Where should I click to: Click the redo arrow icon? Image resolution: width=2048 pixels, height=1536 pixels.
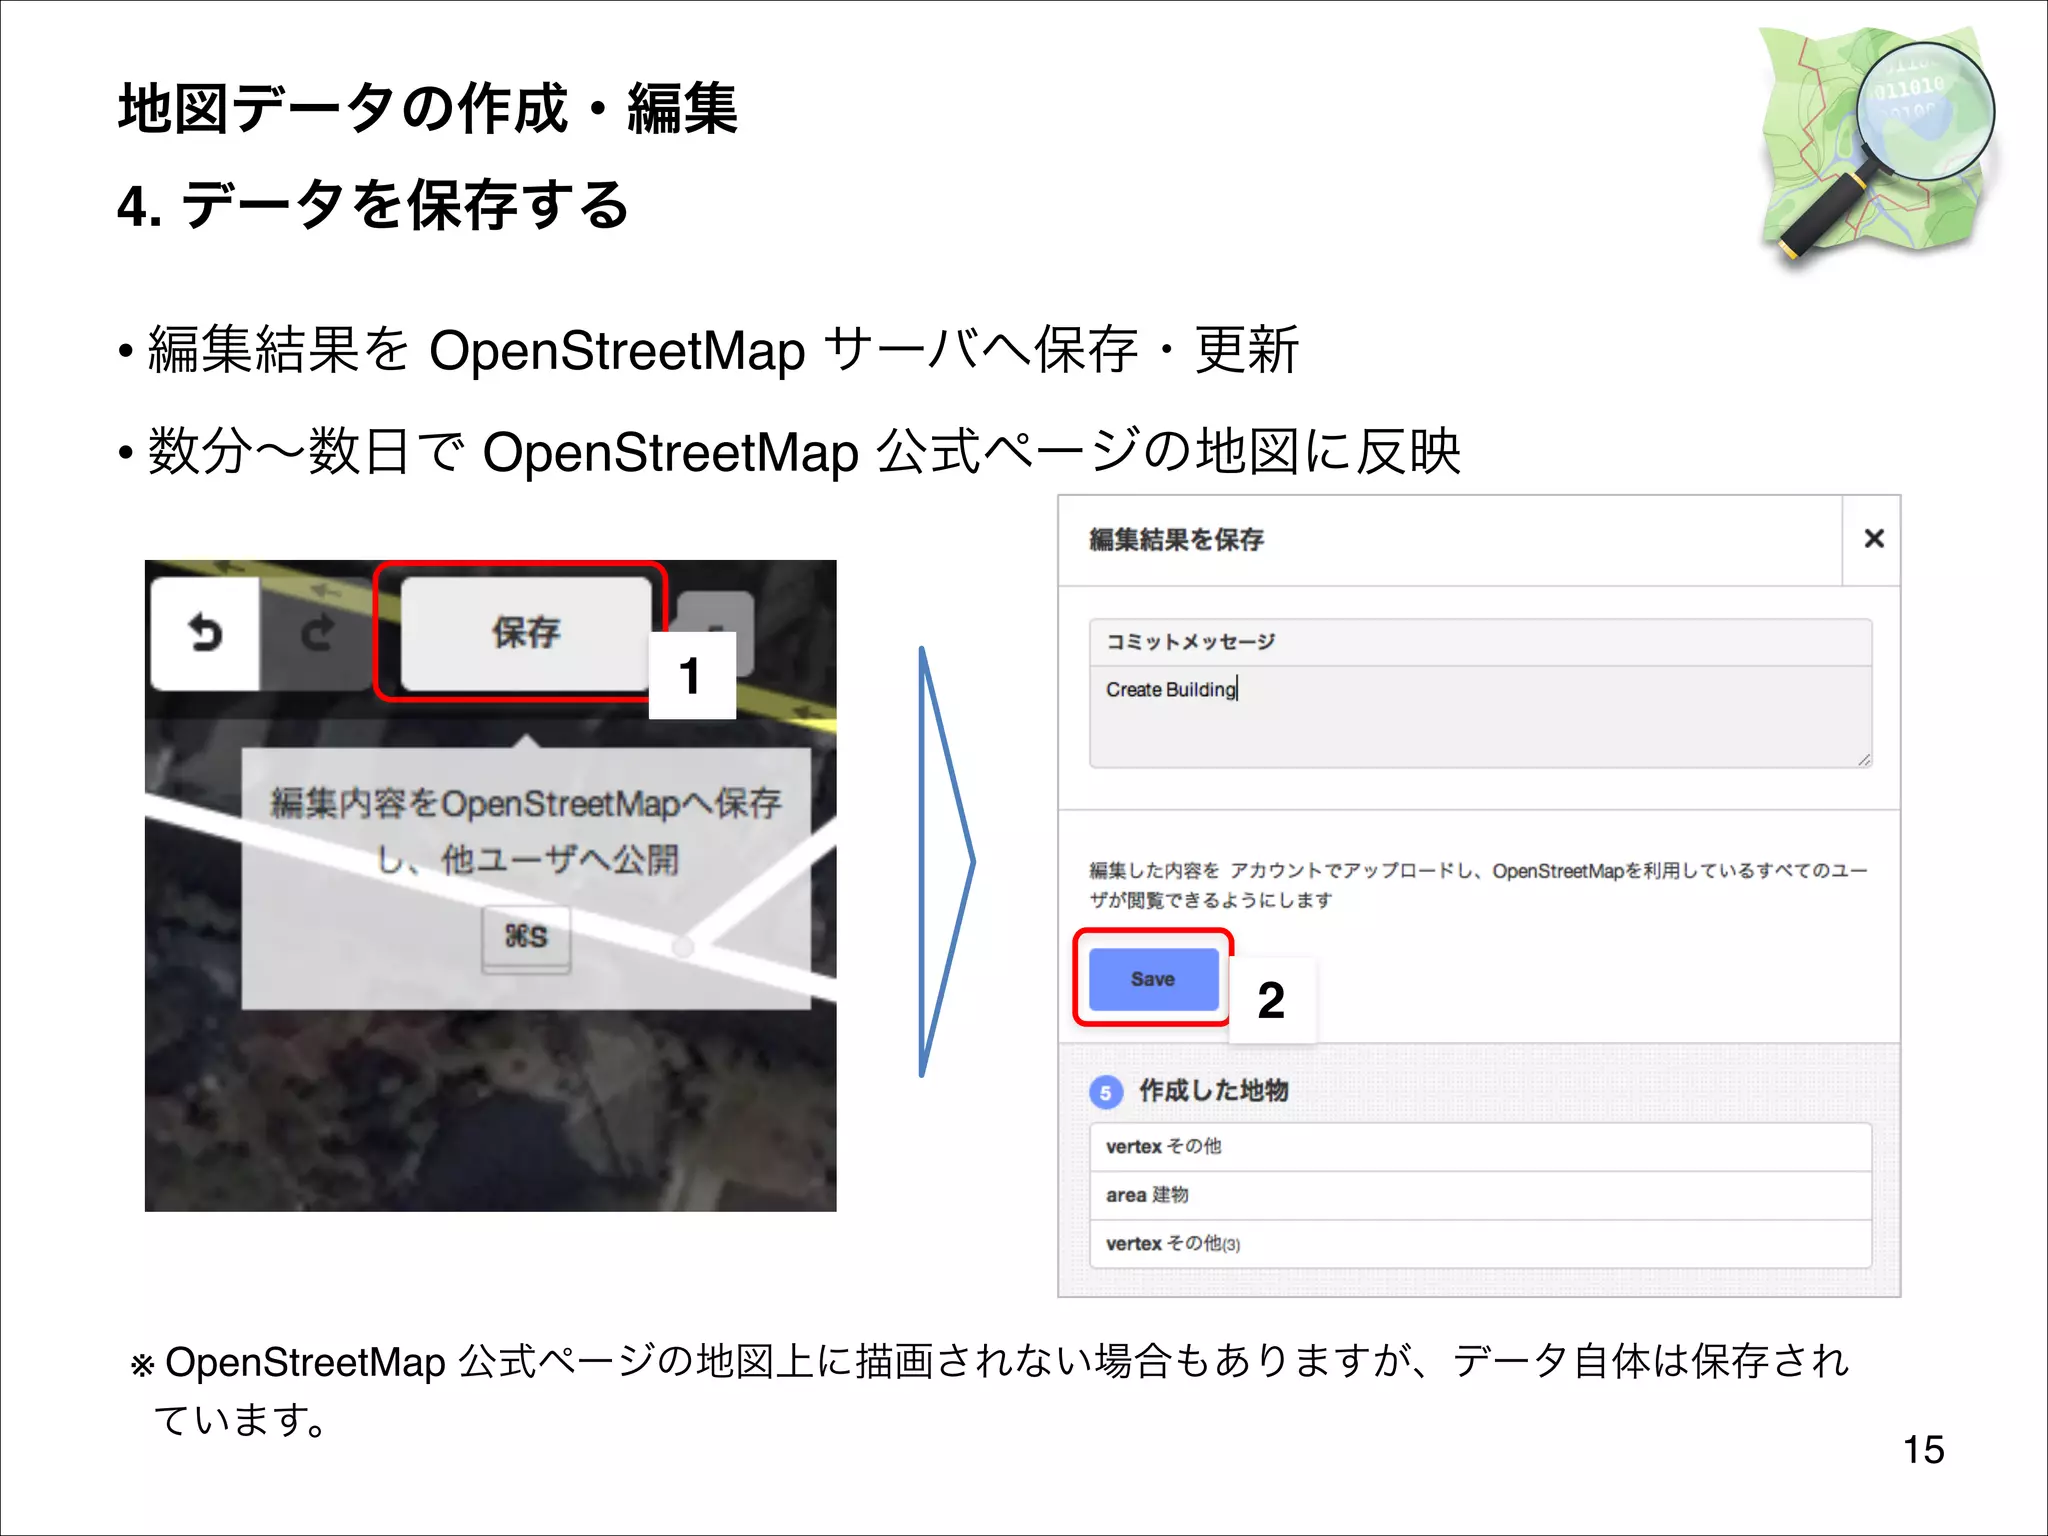click(317, 633)
